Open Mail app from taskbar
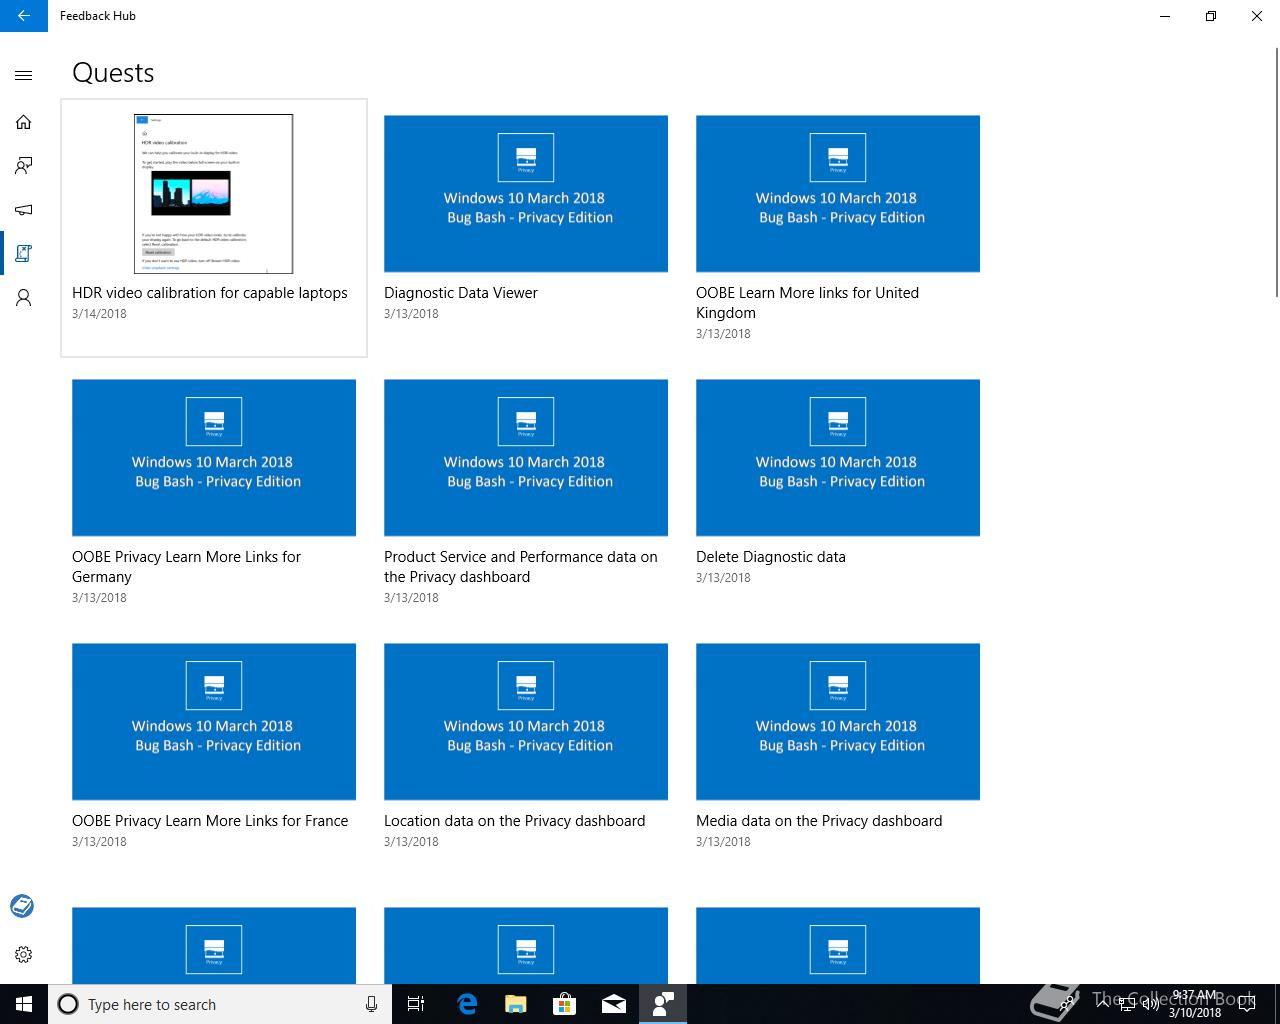Viewport: 1280px width, 1024px height. [x=613, y=1004]
